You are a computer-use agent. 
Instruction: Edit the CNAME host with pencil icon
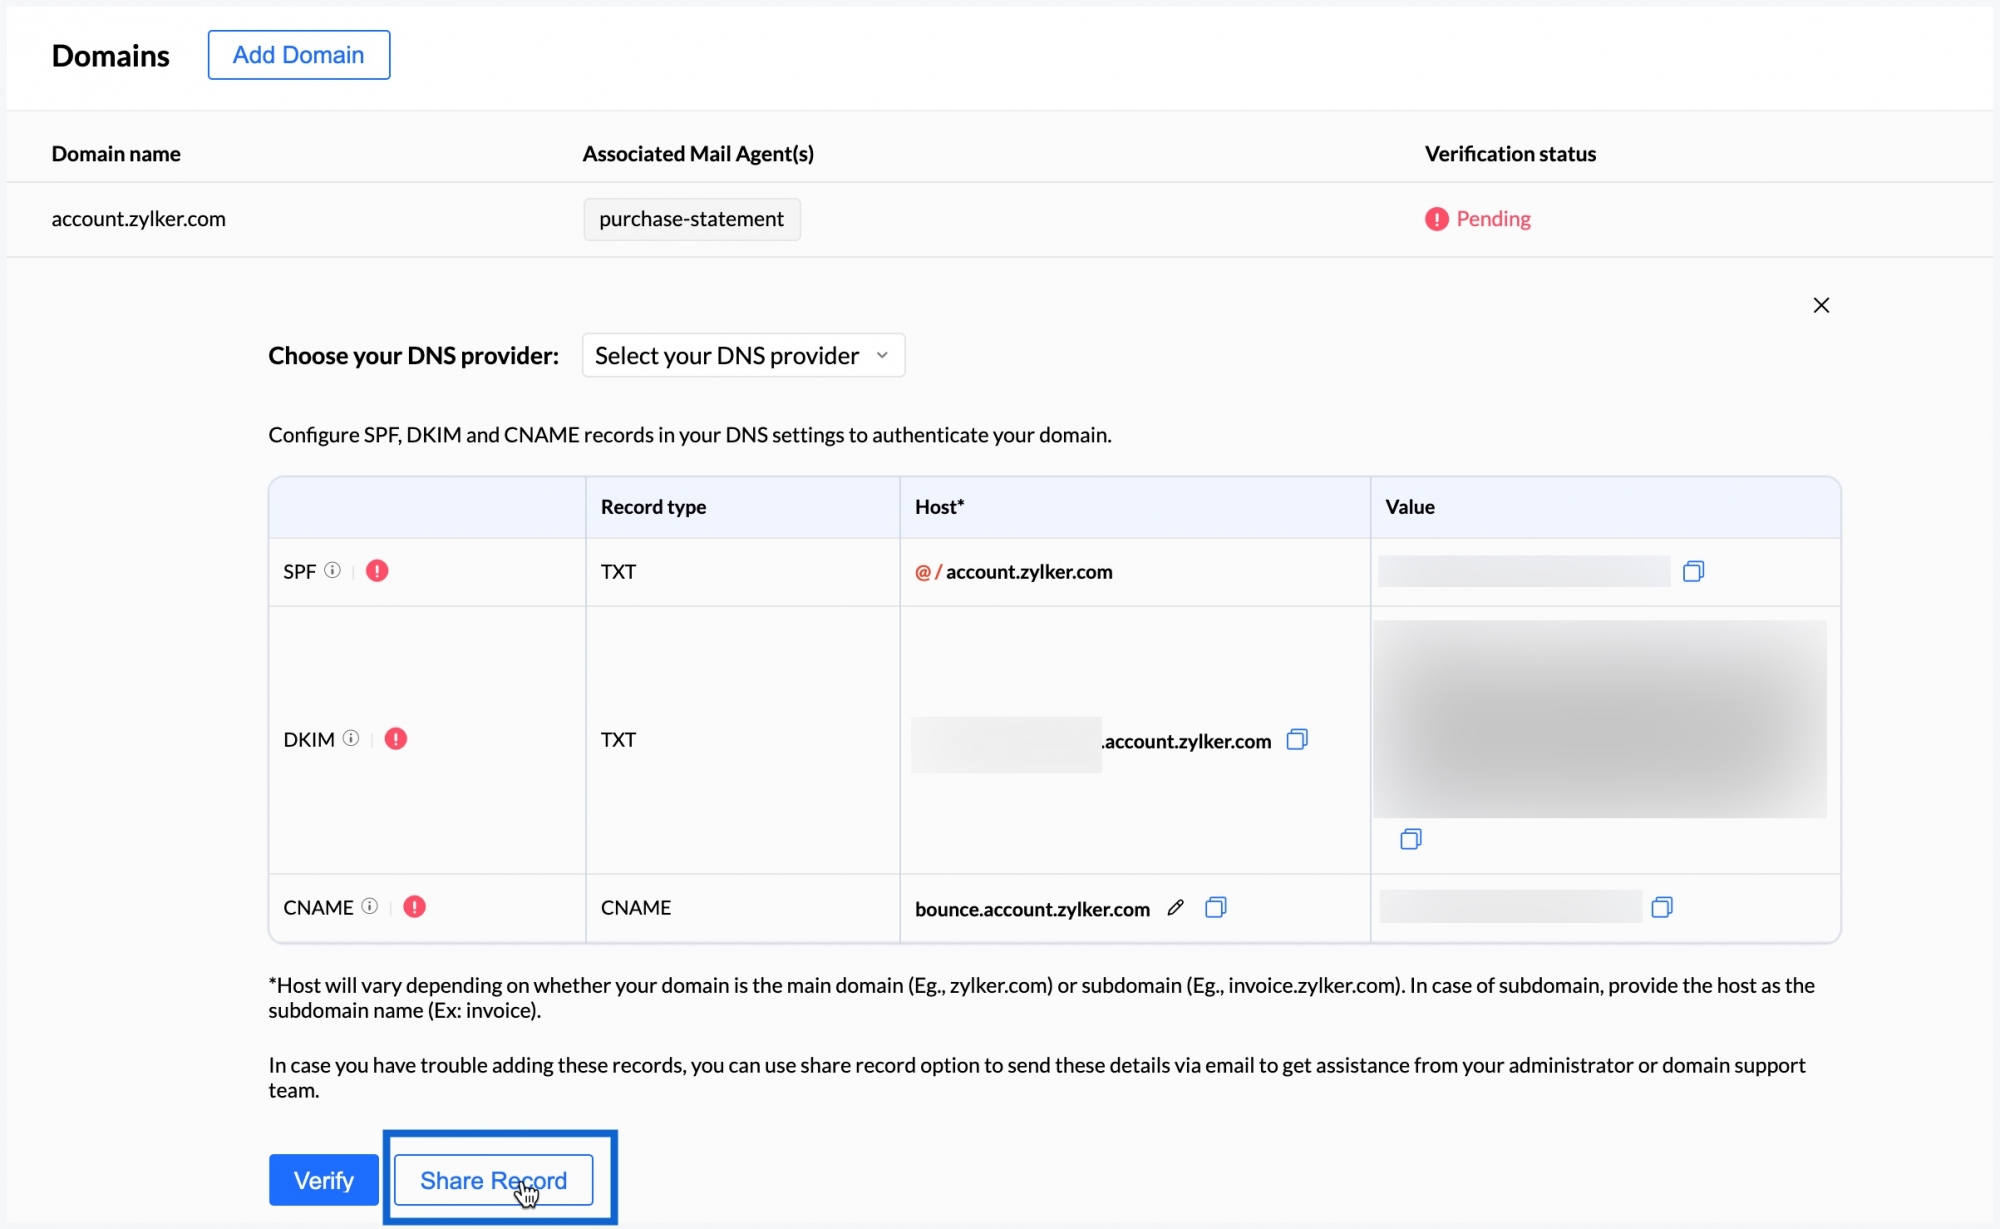(x=1175, y=907)
